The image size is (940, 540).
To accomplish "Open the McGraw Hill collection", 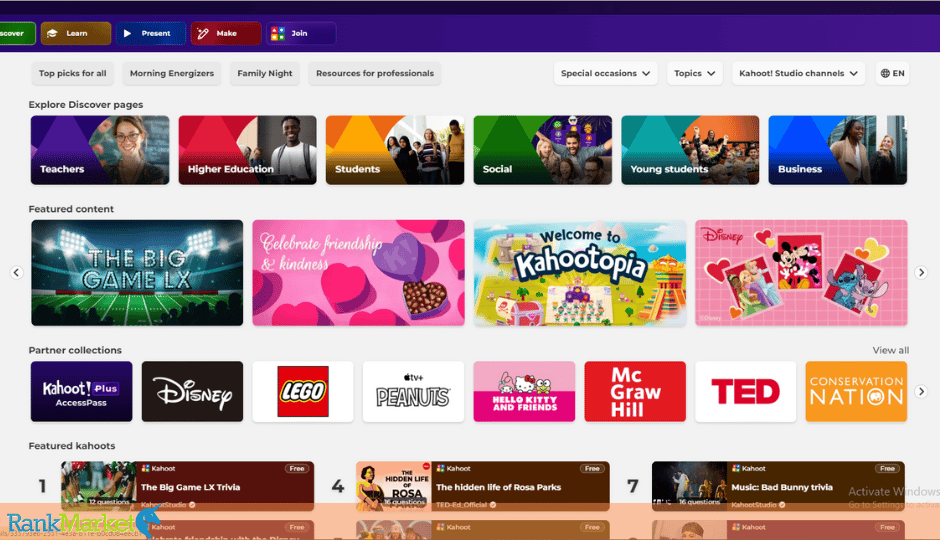I will [x=635, y=391].
